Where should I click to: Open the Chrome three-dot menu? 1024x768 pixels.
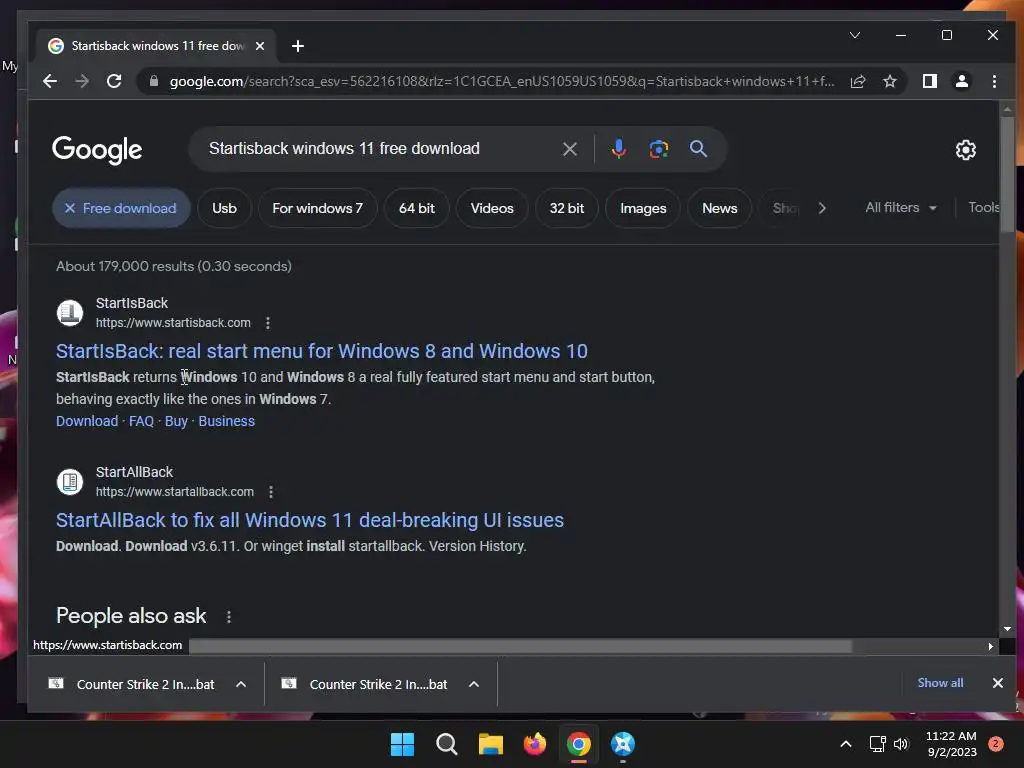point(994,81)
